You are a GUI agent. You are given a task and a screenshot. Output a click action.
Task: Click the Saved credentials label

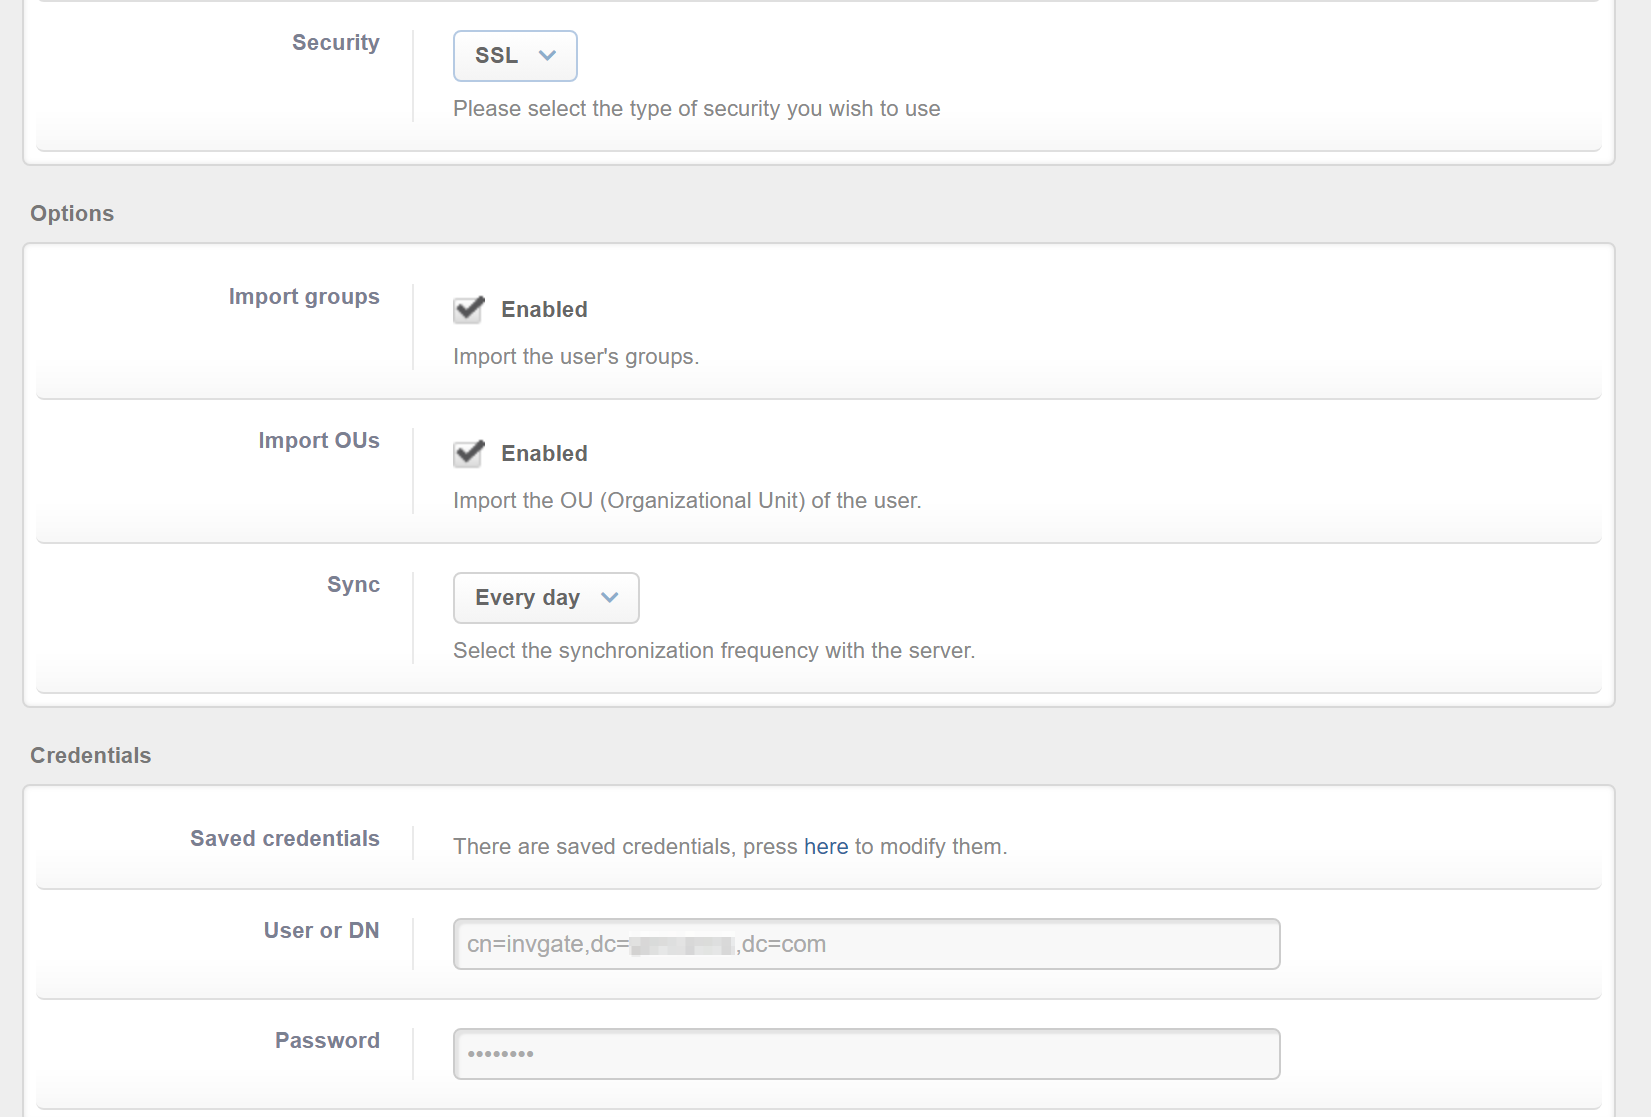(x=285, y=839)
